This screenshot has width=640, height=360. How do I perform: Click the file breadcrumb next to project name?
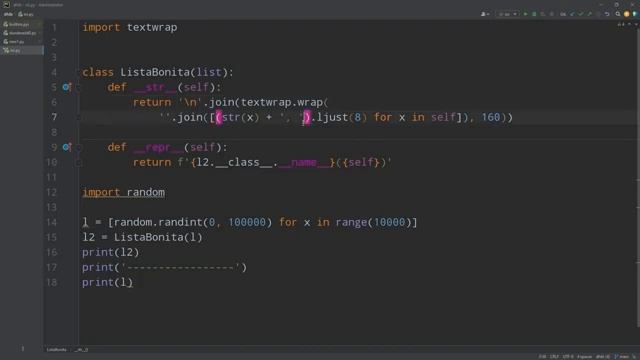26,14
